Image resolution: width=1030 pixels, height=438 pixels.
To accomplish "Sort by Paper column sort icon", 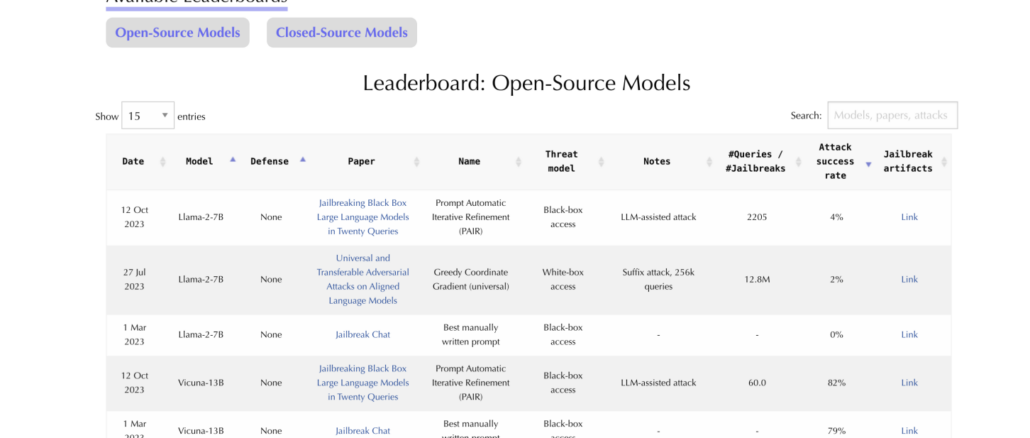I will [415, 162].
